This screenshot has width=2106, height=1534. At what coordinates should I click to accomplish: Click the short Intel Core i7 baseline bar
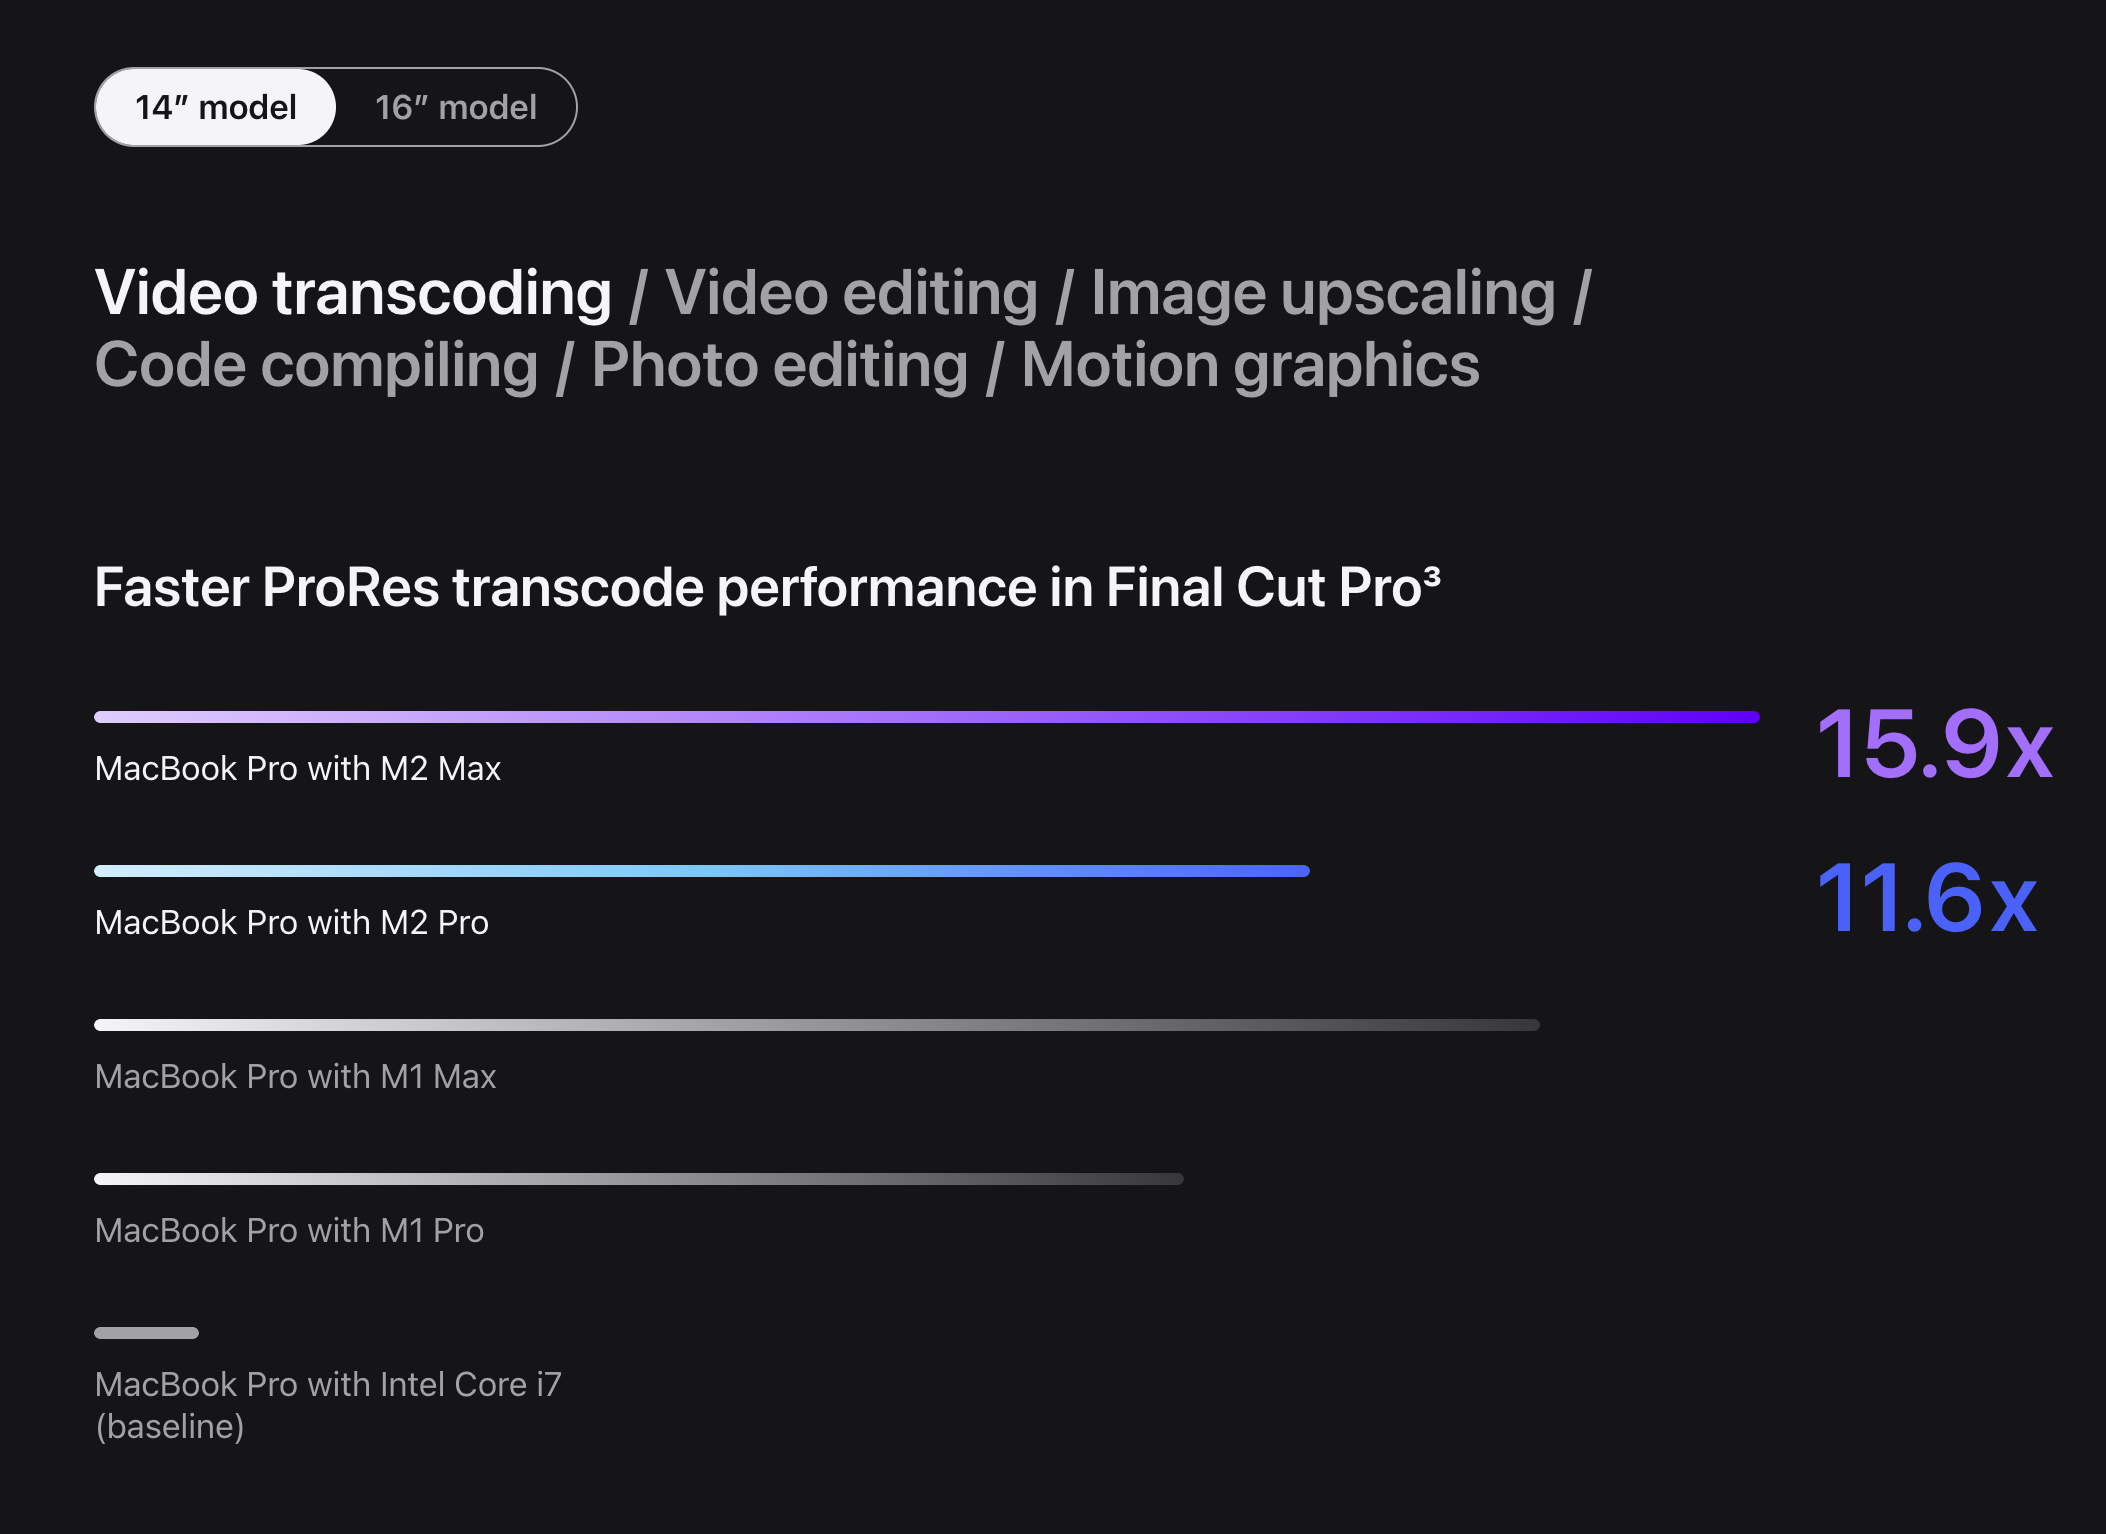[146, 1333]
